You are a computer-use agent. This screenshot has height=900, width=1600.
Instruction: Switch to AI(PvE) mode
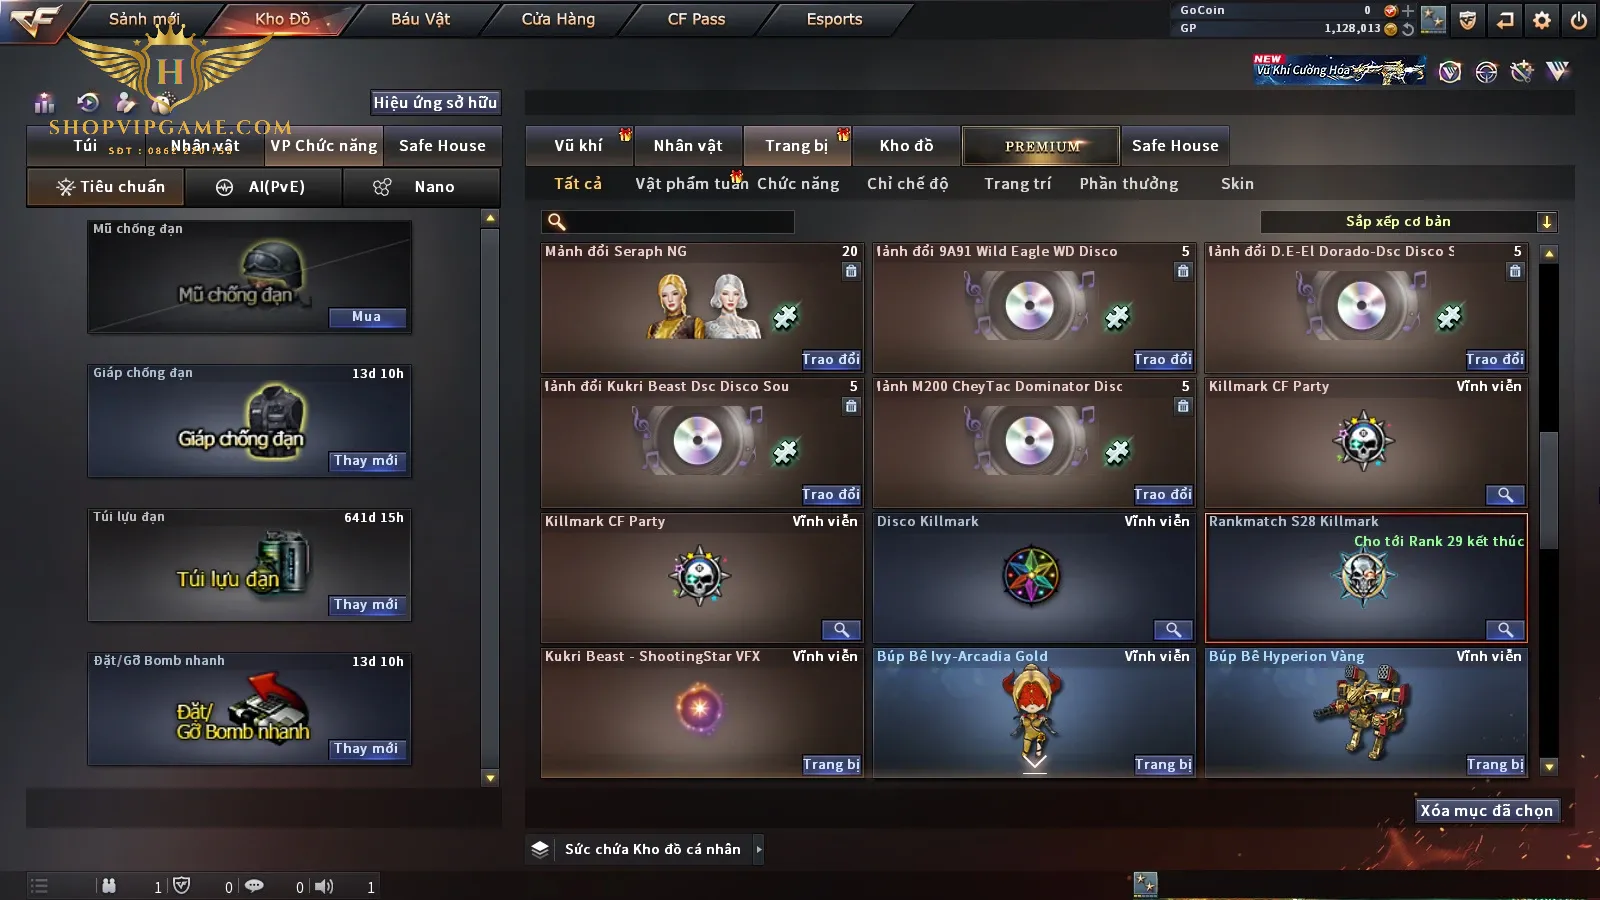tap(264, 187)
